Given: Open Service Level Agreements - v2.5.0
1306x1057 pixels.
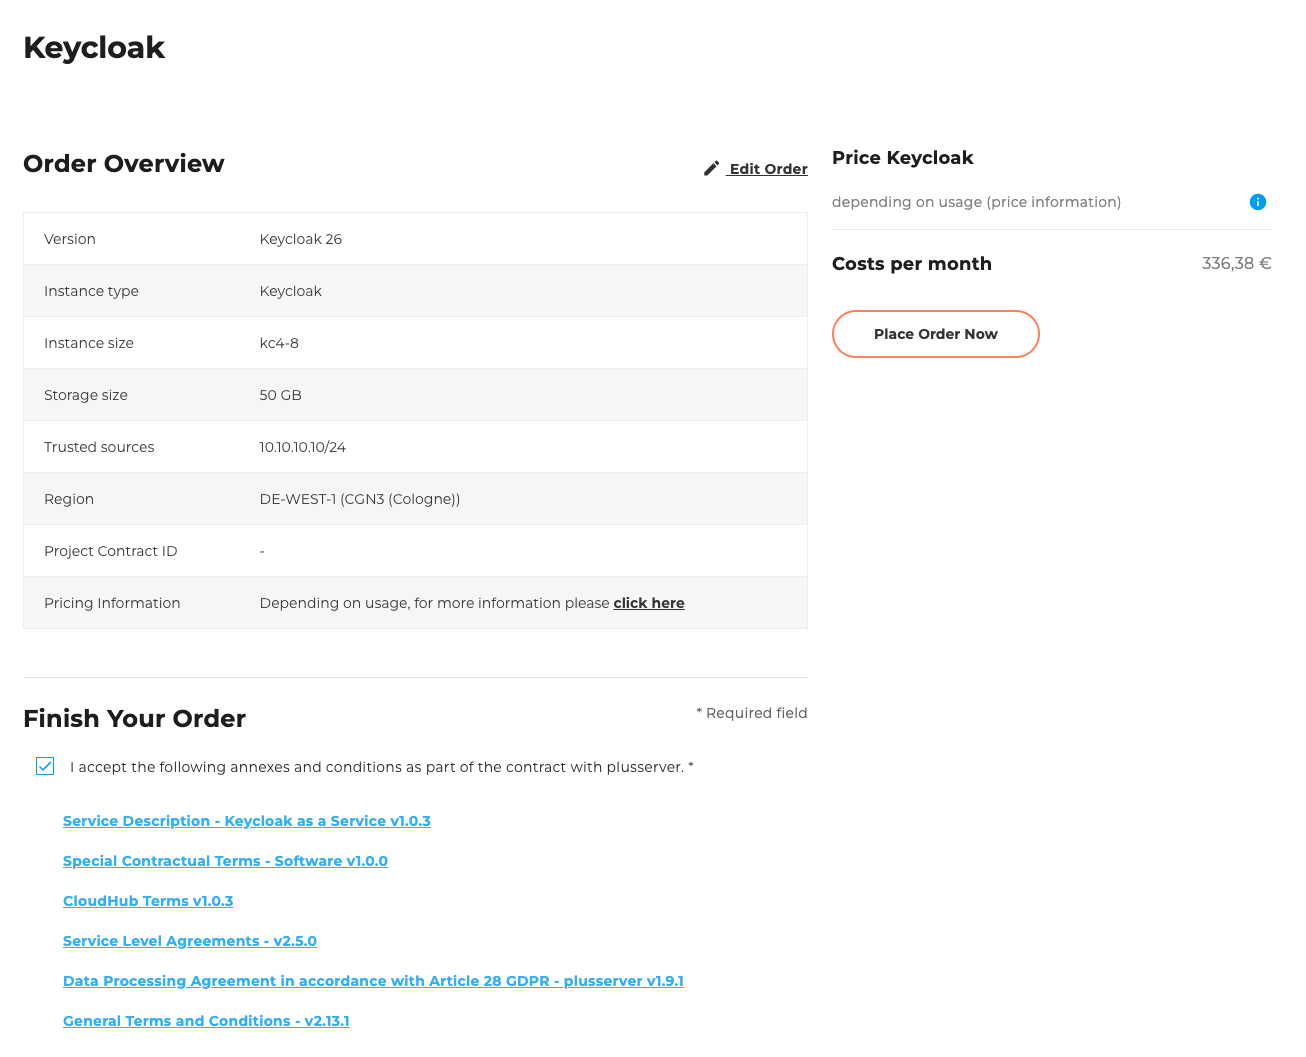Looking at the screenshot, I should pyautogui.click(x=189, y=941).
